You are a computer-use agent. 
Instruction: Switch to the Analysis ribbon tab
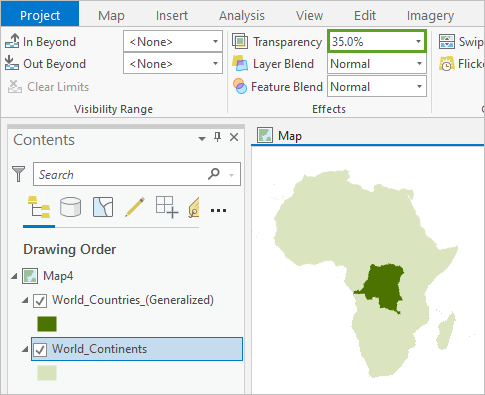pos(242,15)
